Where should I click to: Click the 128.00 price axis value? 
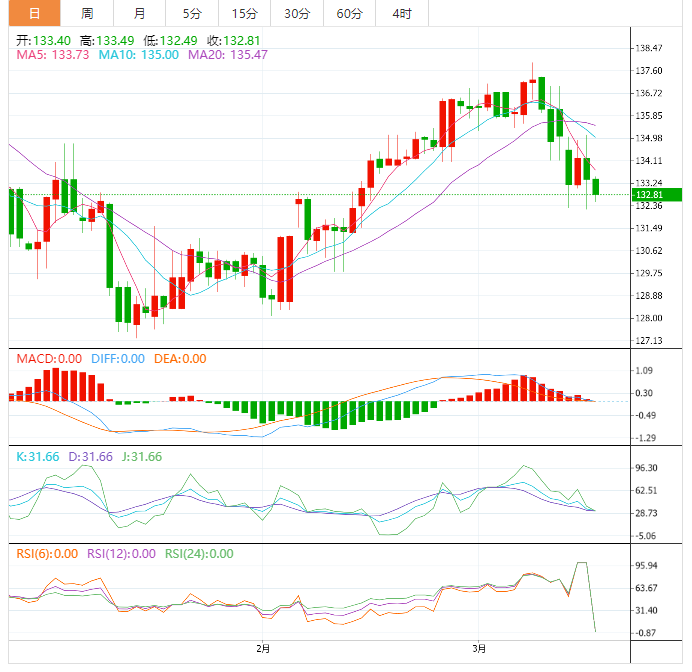(649, 318)
